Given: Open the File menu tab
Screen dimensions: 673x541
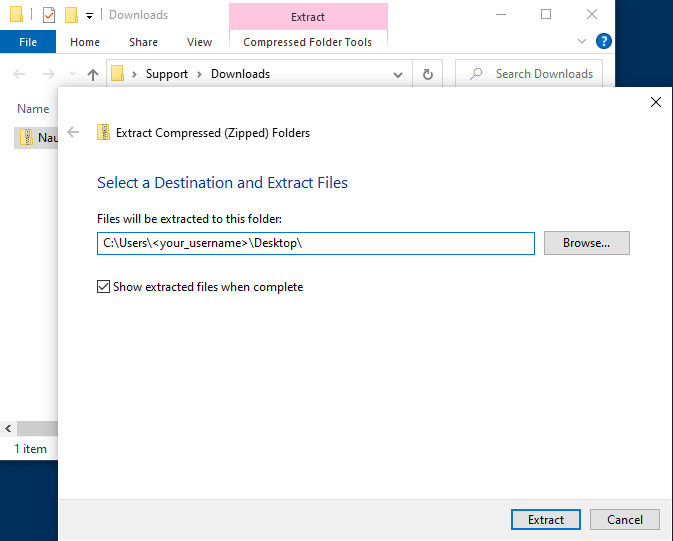Looking at the screenshot, I should click(x=28, y=42).
